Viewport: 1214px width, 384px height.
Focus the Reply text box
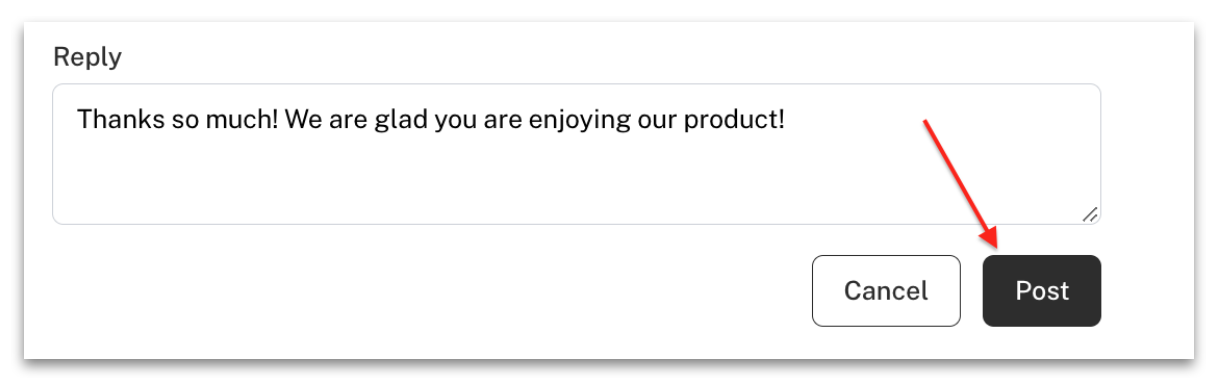point(576,154)
